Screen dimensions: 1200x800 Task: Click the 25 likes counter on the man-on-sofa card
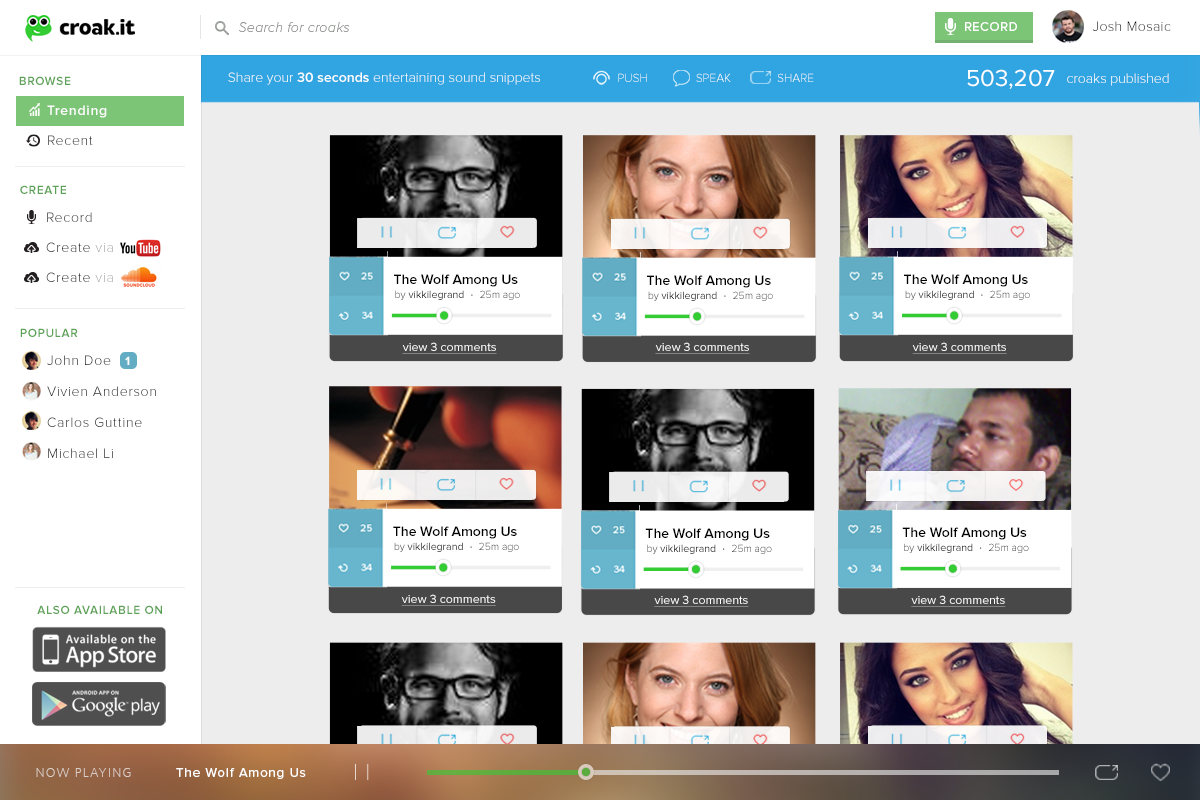click(x=865, y=529)
